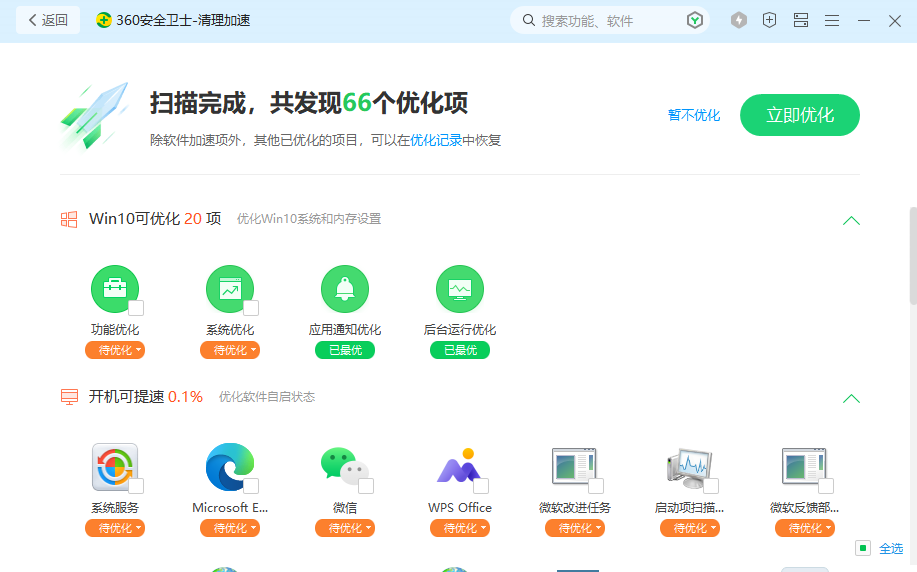Collapse the 开机可提速 section chevron

pos(851,398)
